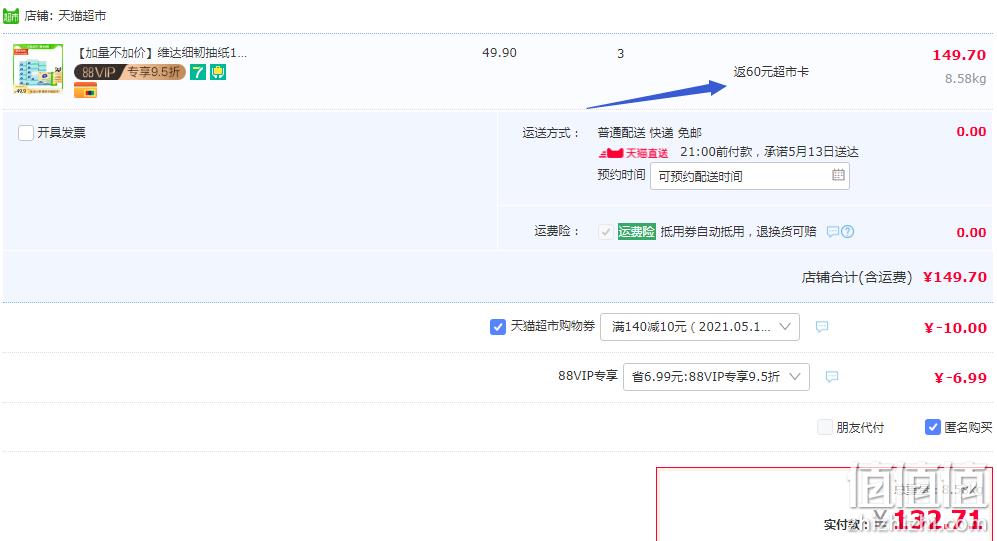
Task: Click the orange credit card icon
Action: tap(85, 91)
